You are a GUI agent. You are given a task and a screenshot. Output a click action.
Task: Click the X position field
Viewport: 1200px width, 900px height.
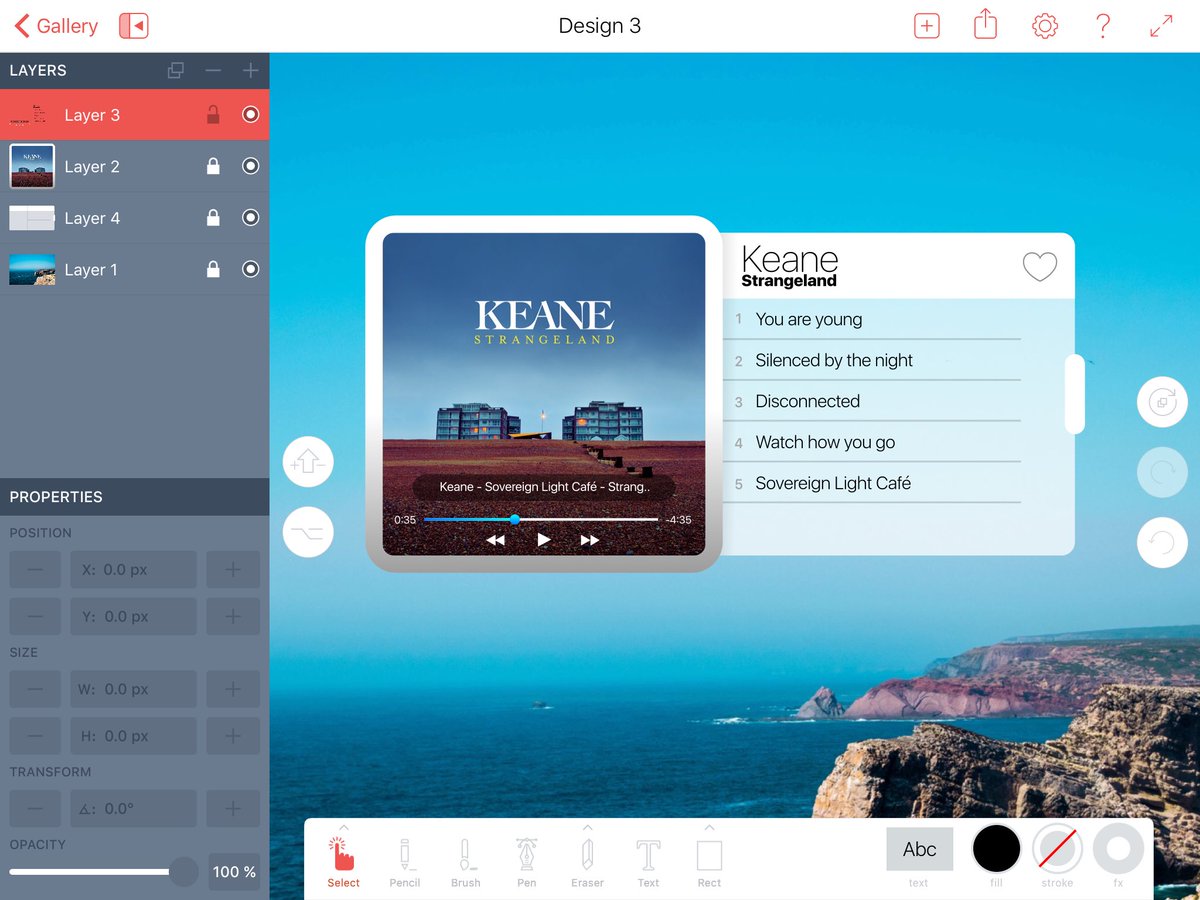pyautogui.click(x=133, y=569)
